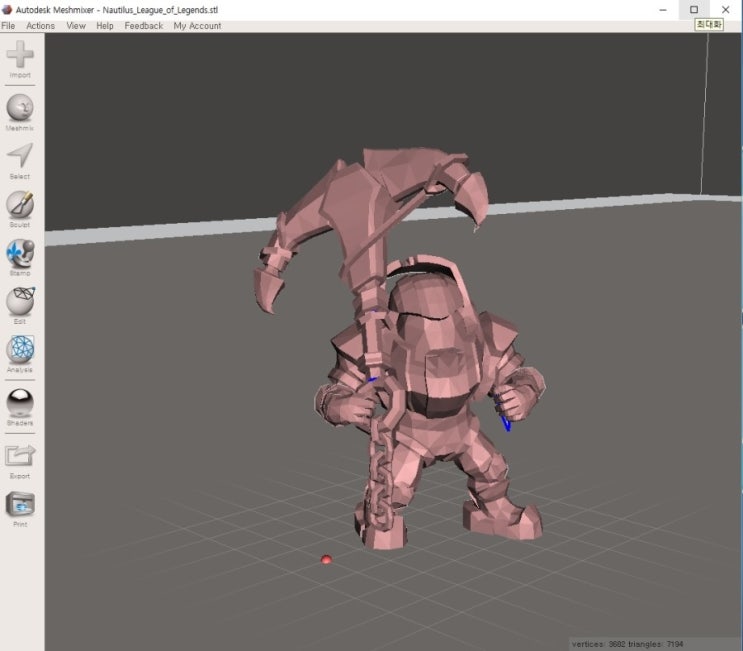This screenshot has width=743, height=651.
Task: Open the My Account menu
Action: pos(197,26)
